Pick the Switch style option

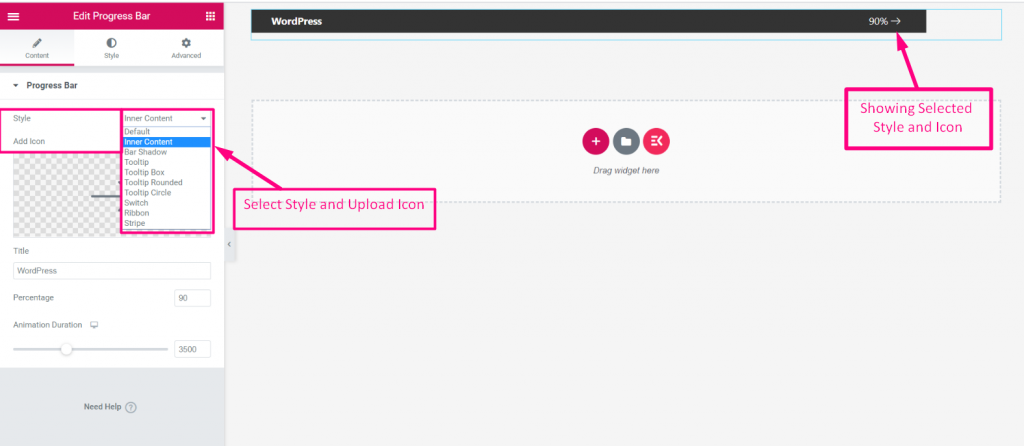point(166,203)
